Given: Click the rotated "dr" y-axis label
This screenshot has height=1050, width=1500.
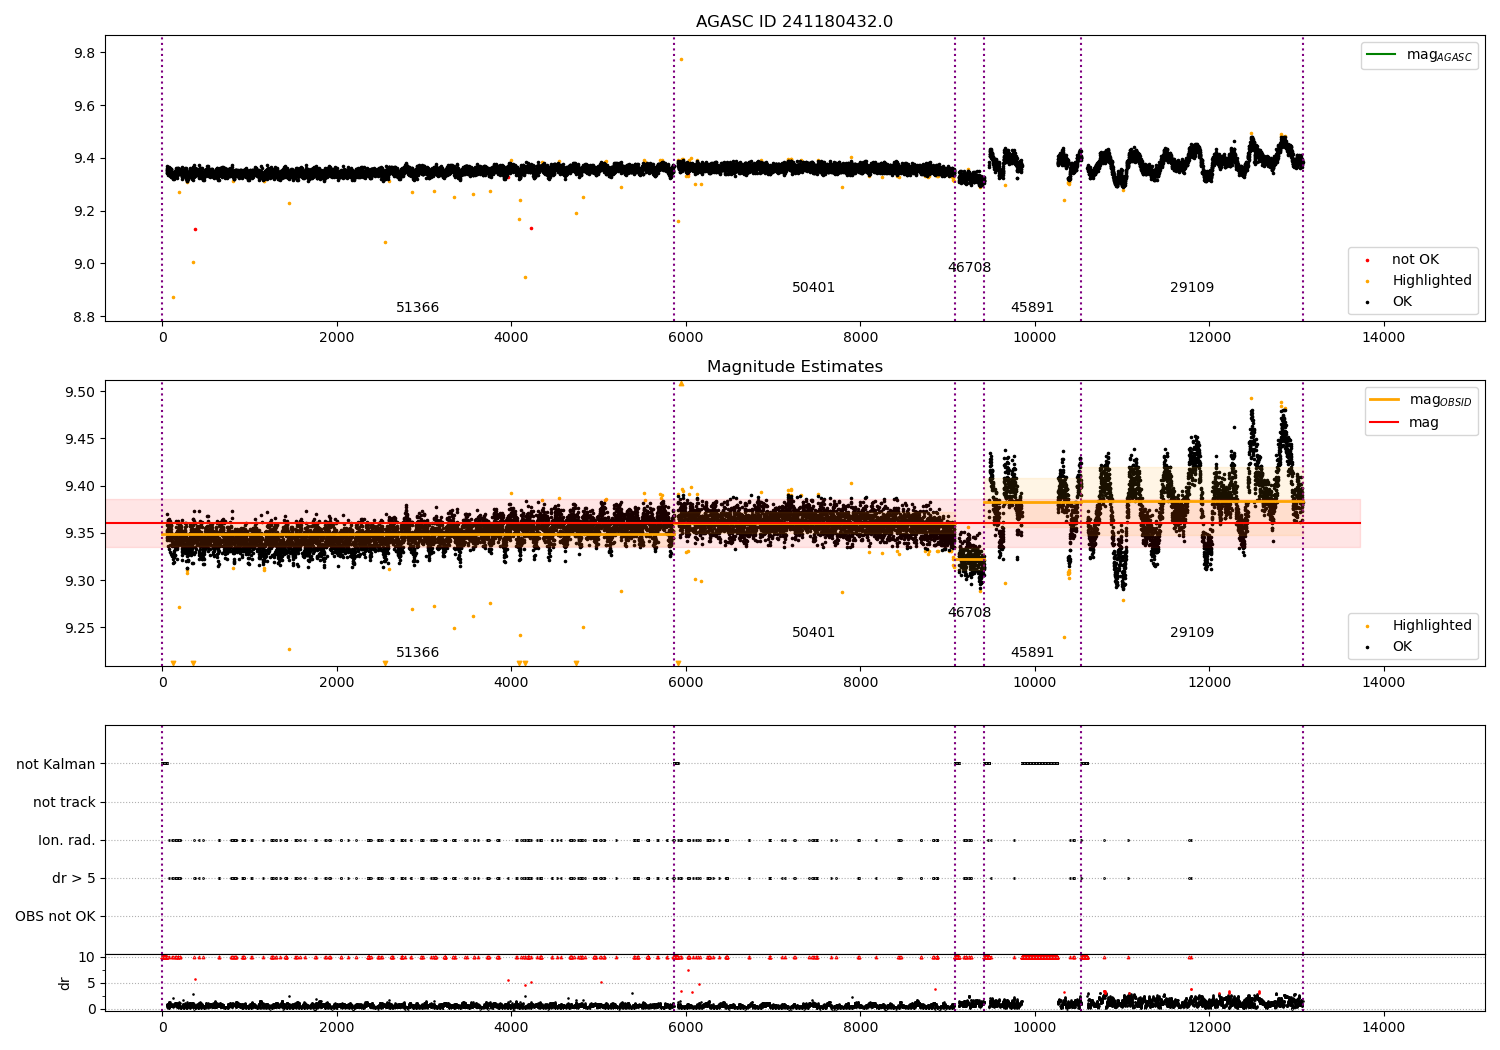Looking at the screenshot, I should [65, 983].
